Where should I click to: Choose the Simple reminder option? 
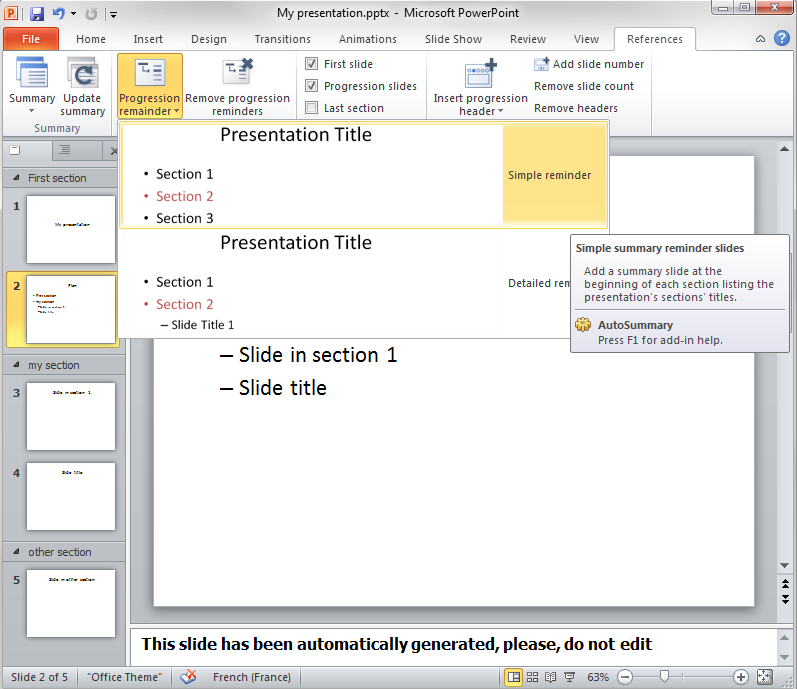click(364, 175)
